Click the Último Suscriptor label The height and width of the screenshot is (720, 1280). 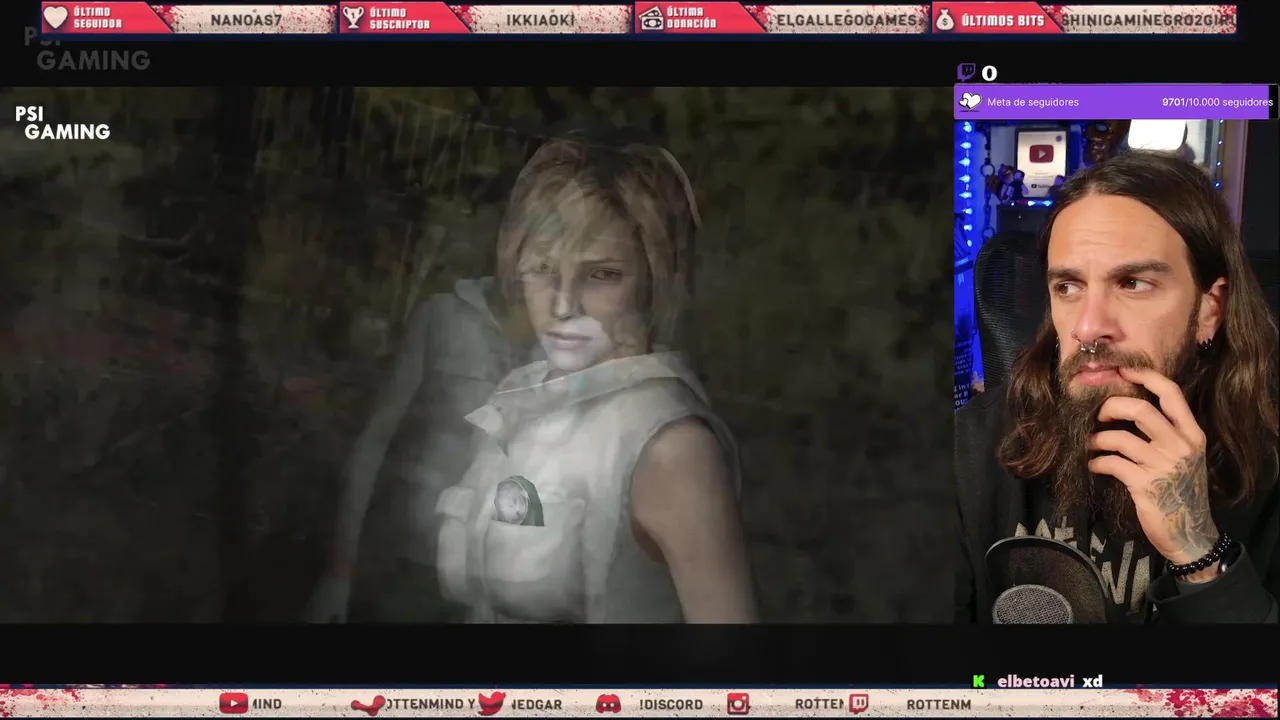point(399,18)
